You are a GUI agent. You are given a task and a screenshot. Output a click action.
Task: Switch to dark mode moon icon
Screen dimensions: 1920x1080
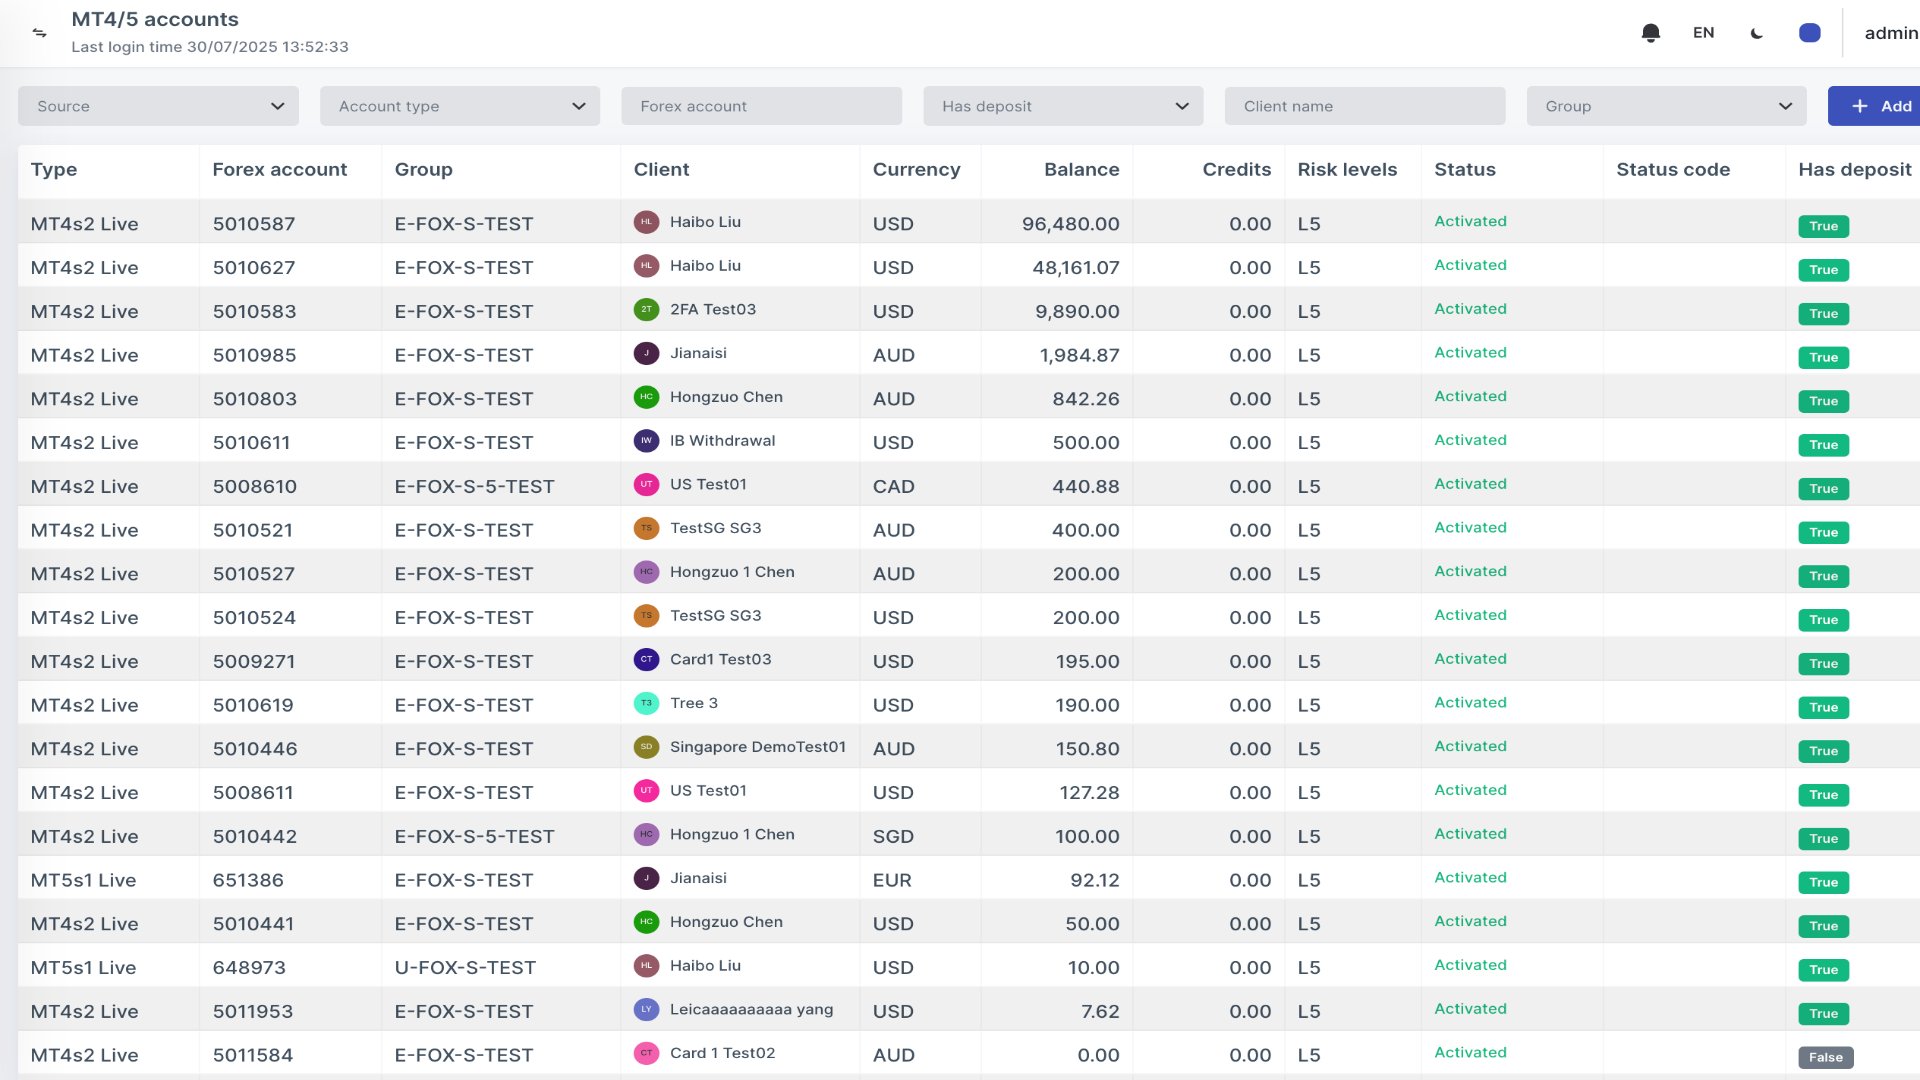coord(1757,33)
